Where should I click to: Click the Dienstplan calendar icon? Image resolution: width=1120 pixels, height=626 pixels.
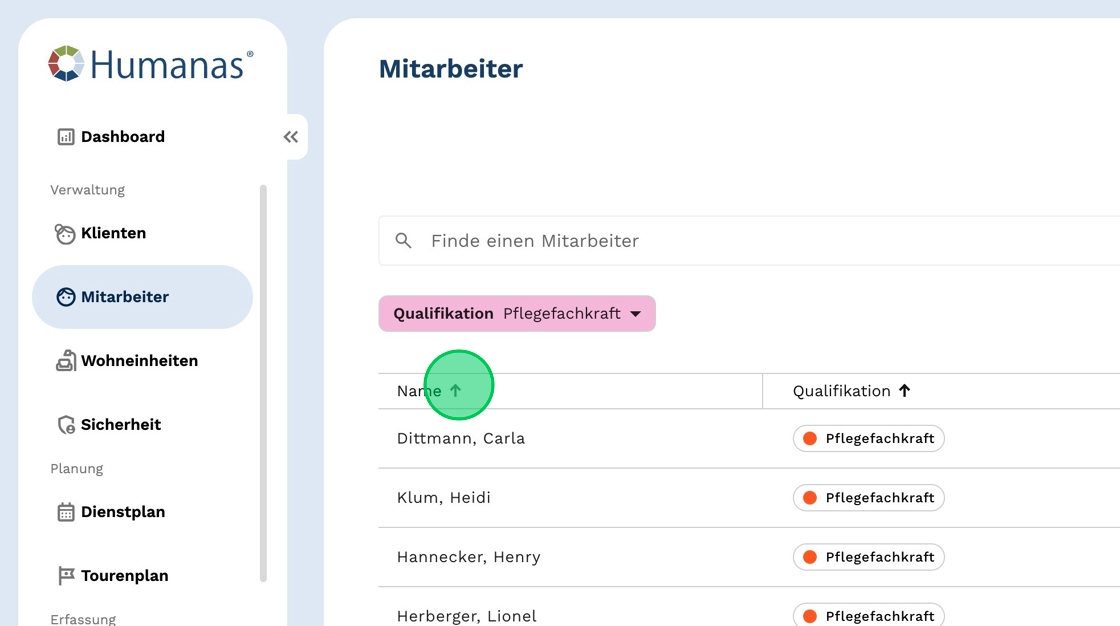(x=66, y=512)
